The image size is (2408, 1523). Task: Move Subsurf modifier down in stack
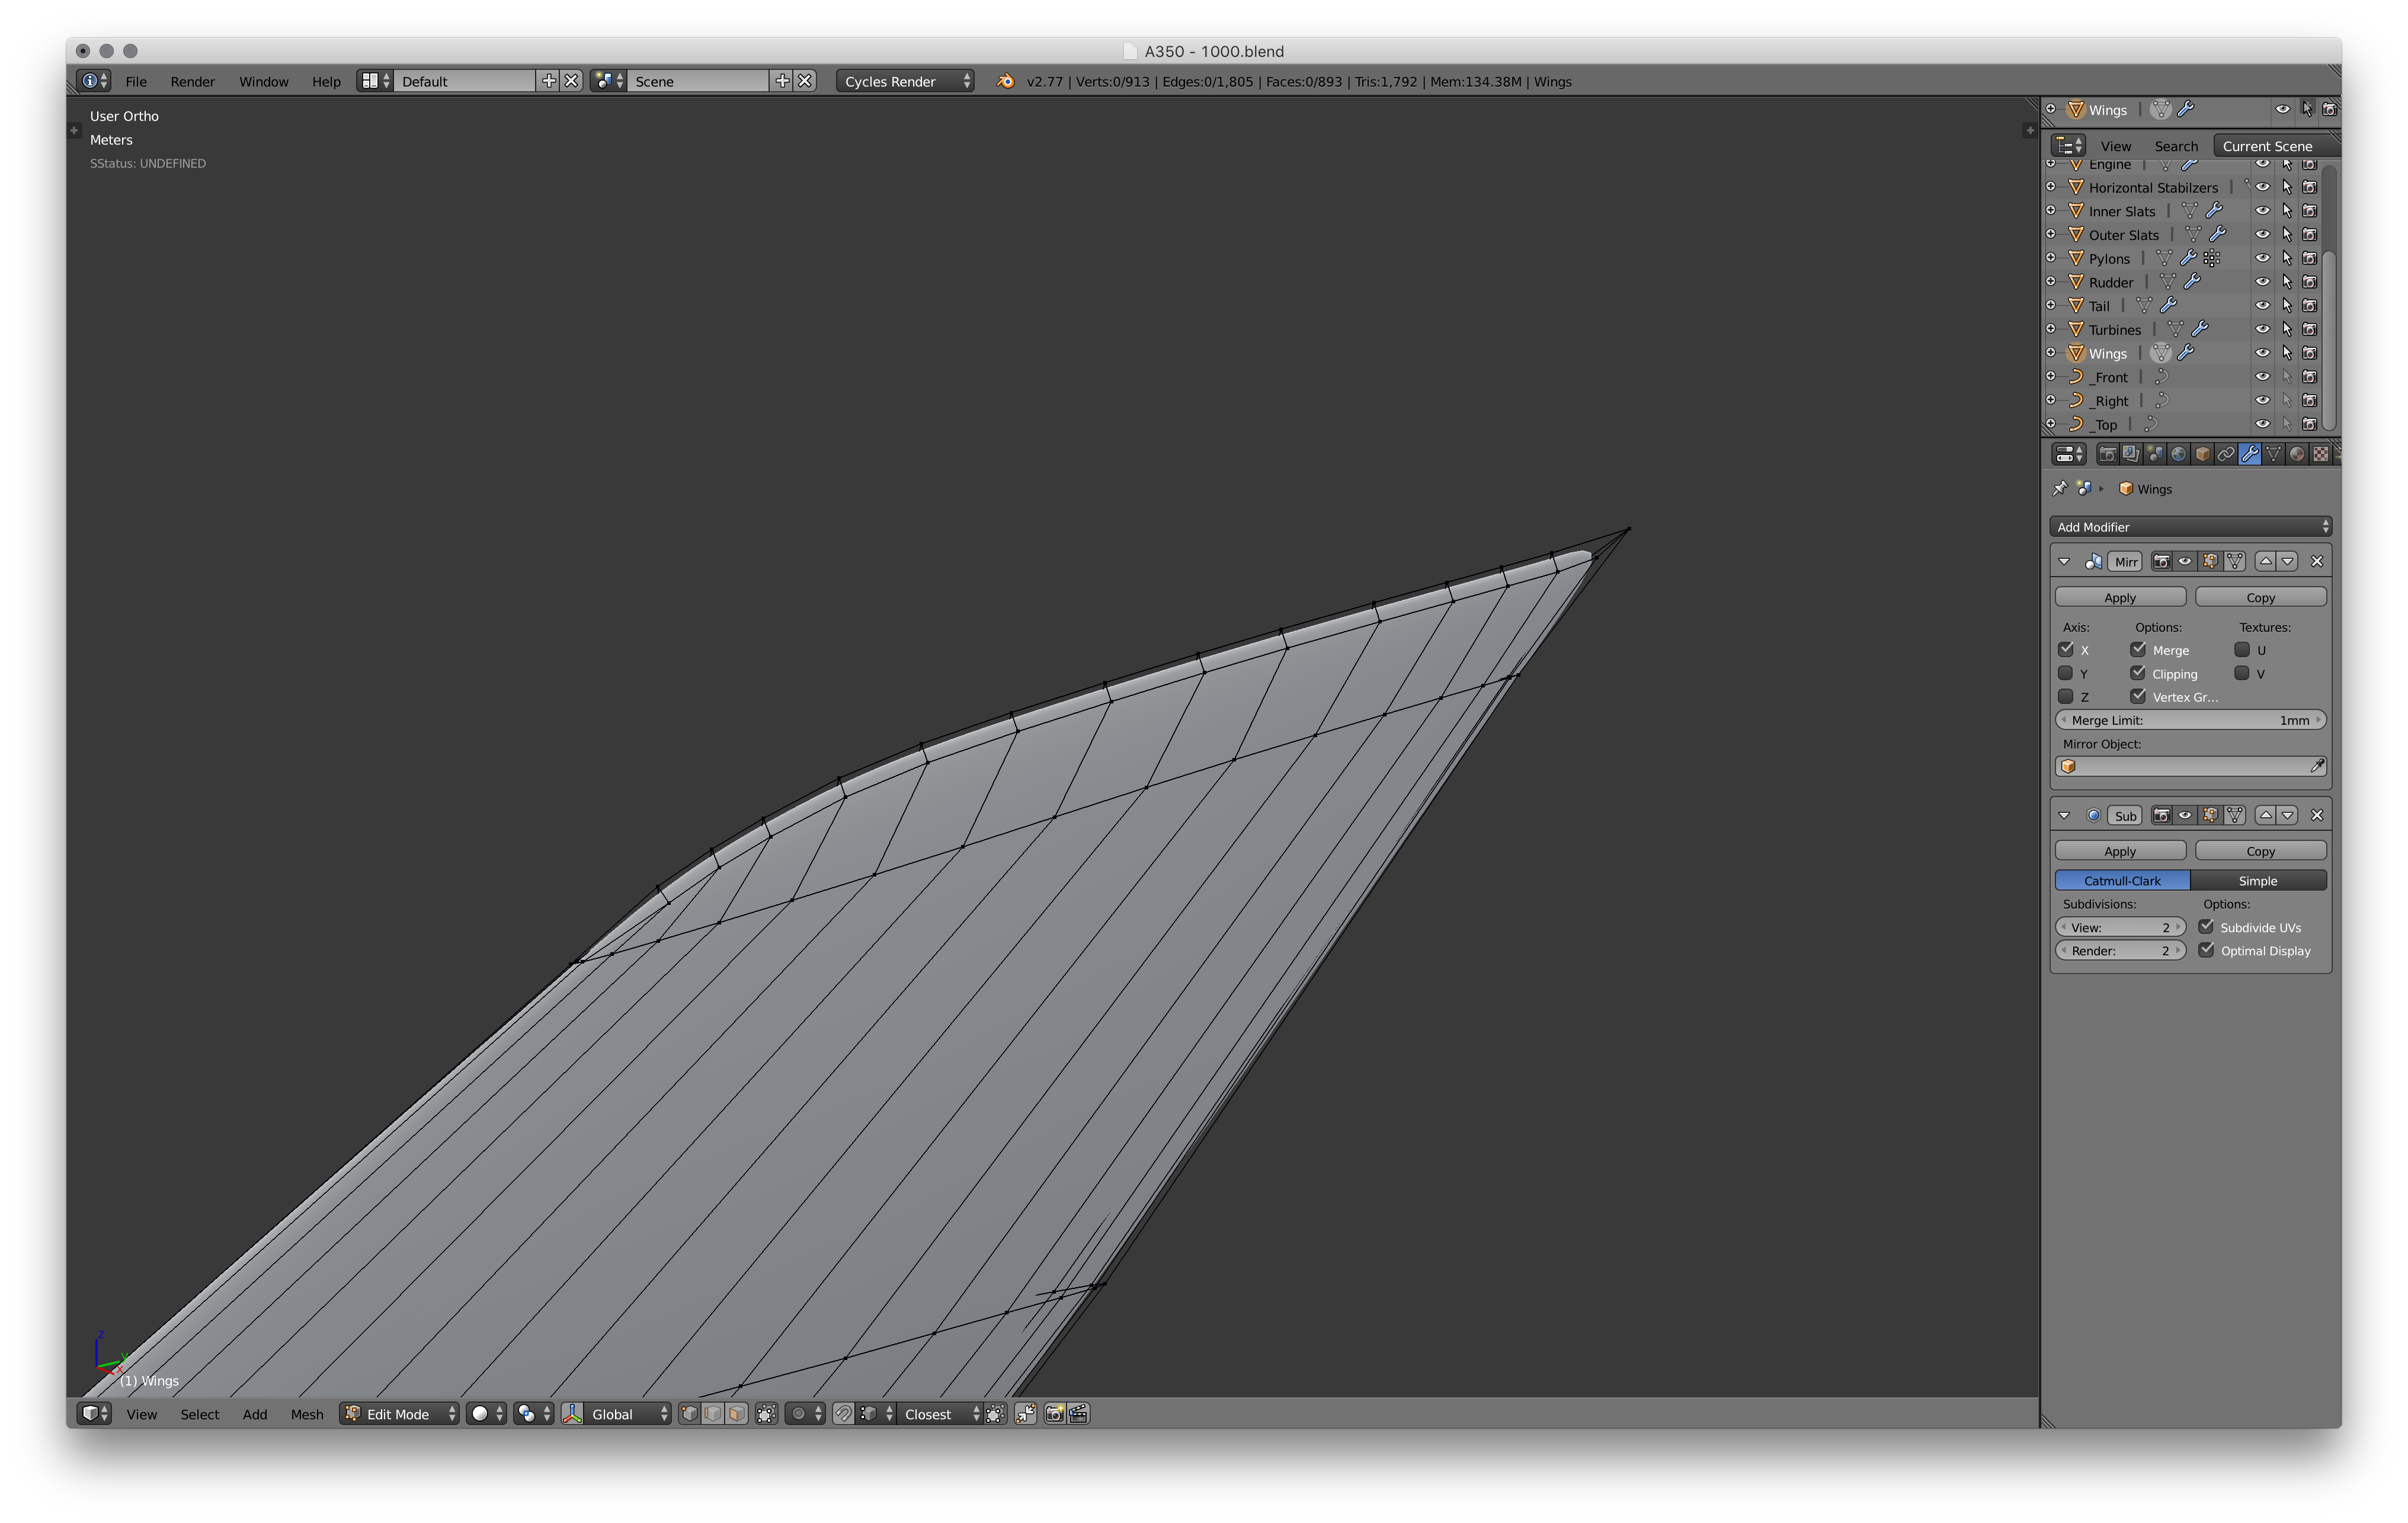click(x=2288, y=815)
